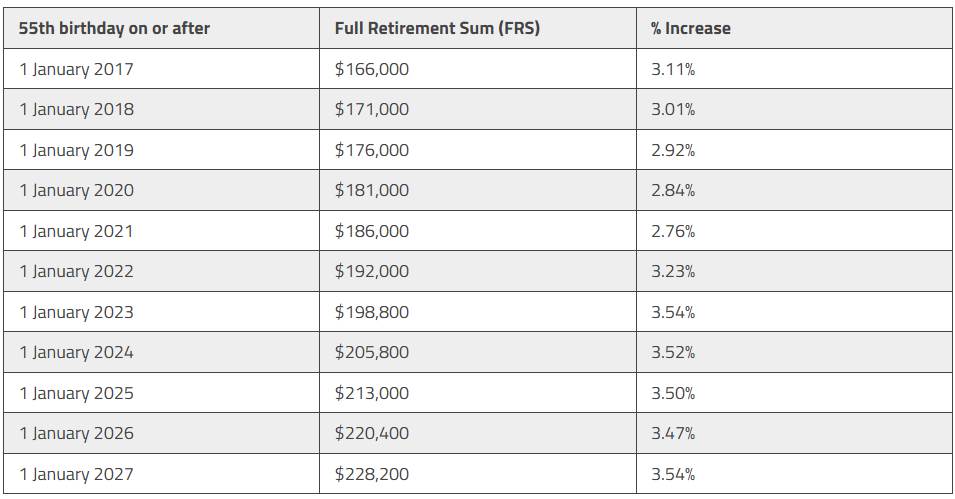This screenshot has height=499, width=955.
Task: Click the 2.76% increase cell
Action: pos(673,231)
